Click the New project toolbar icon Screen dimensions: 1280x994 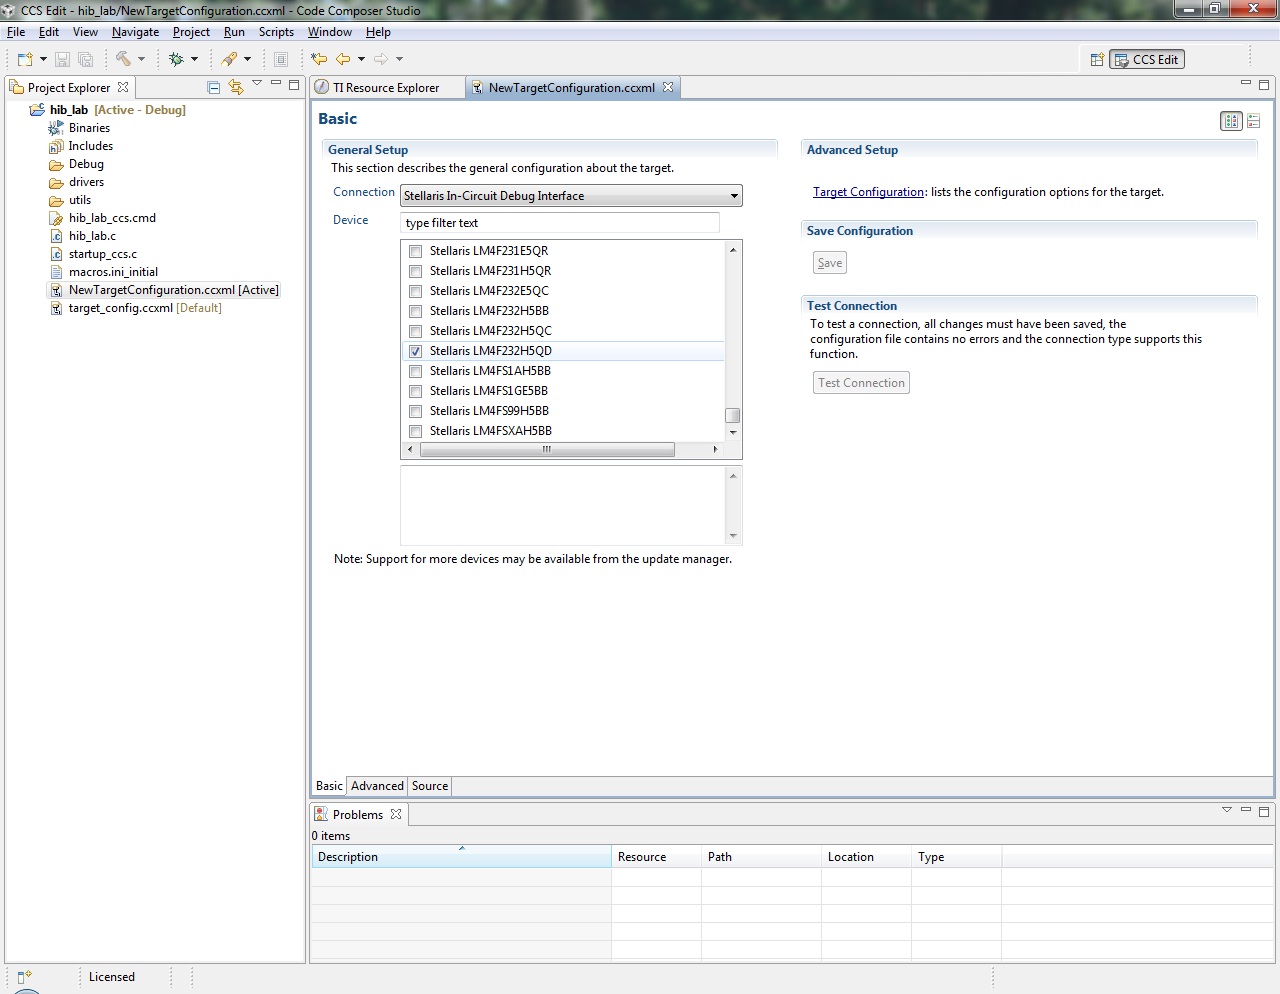(25, 59)
